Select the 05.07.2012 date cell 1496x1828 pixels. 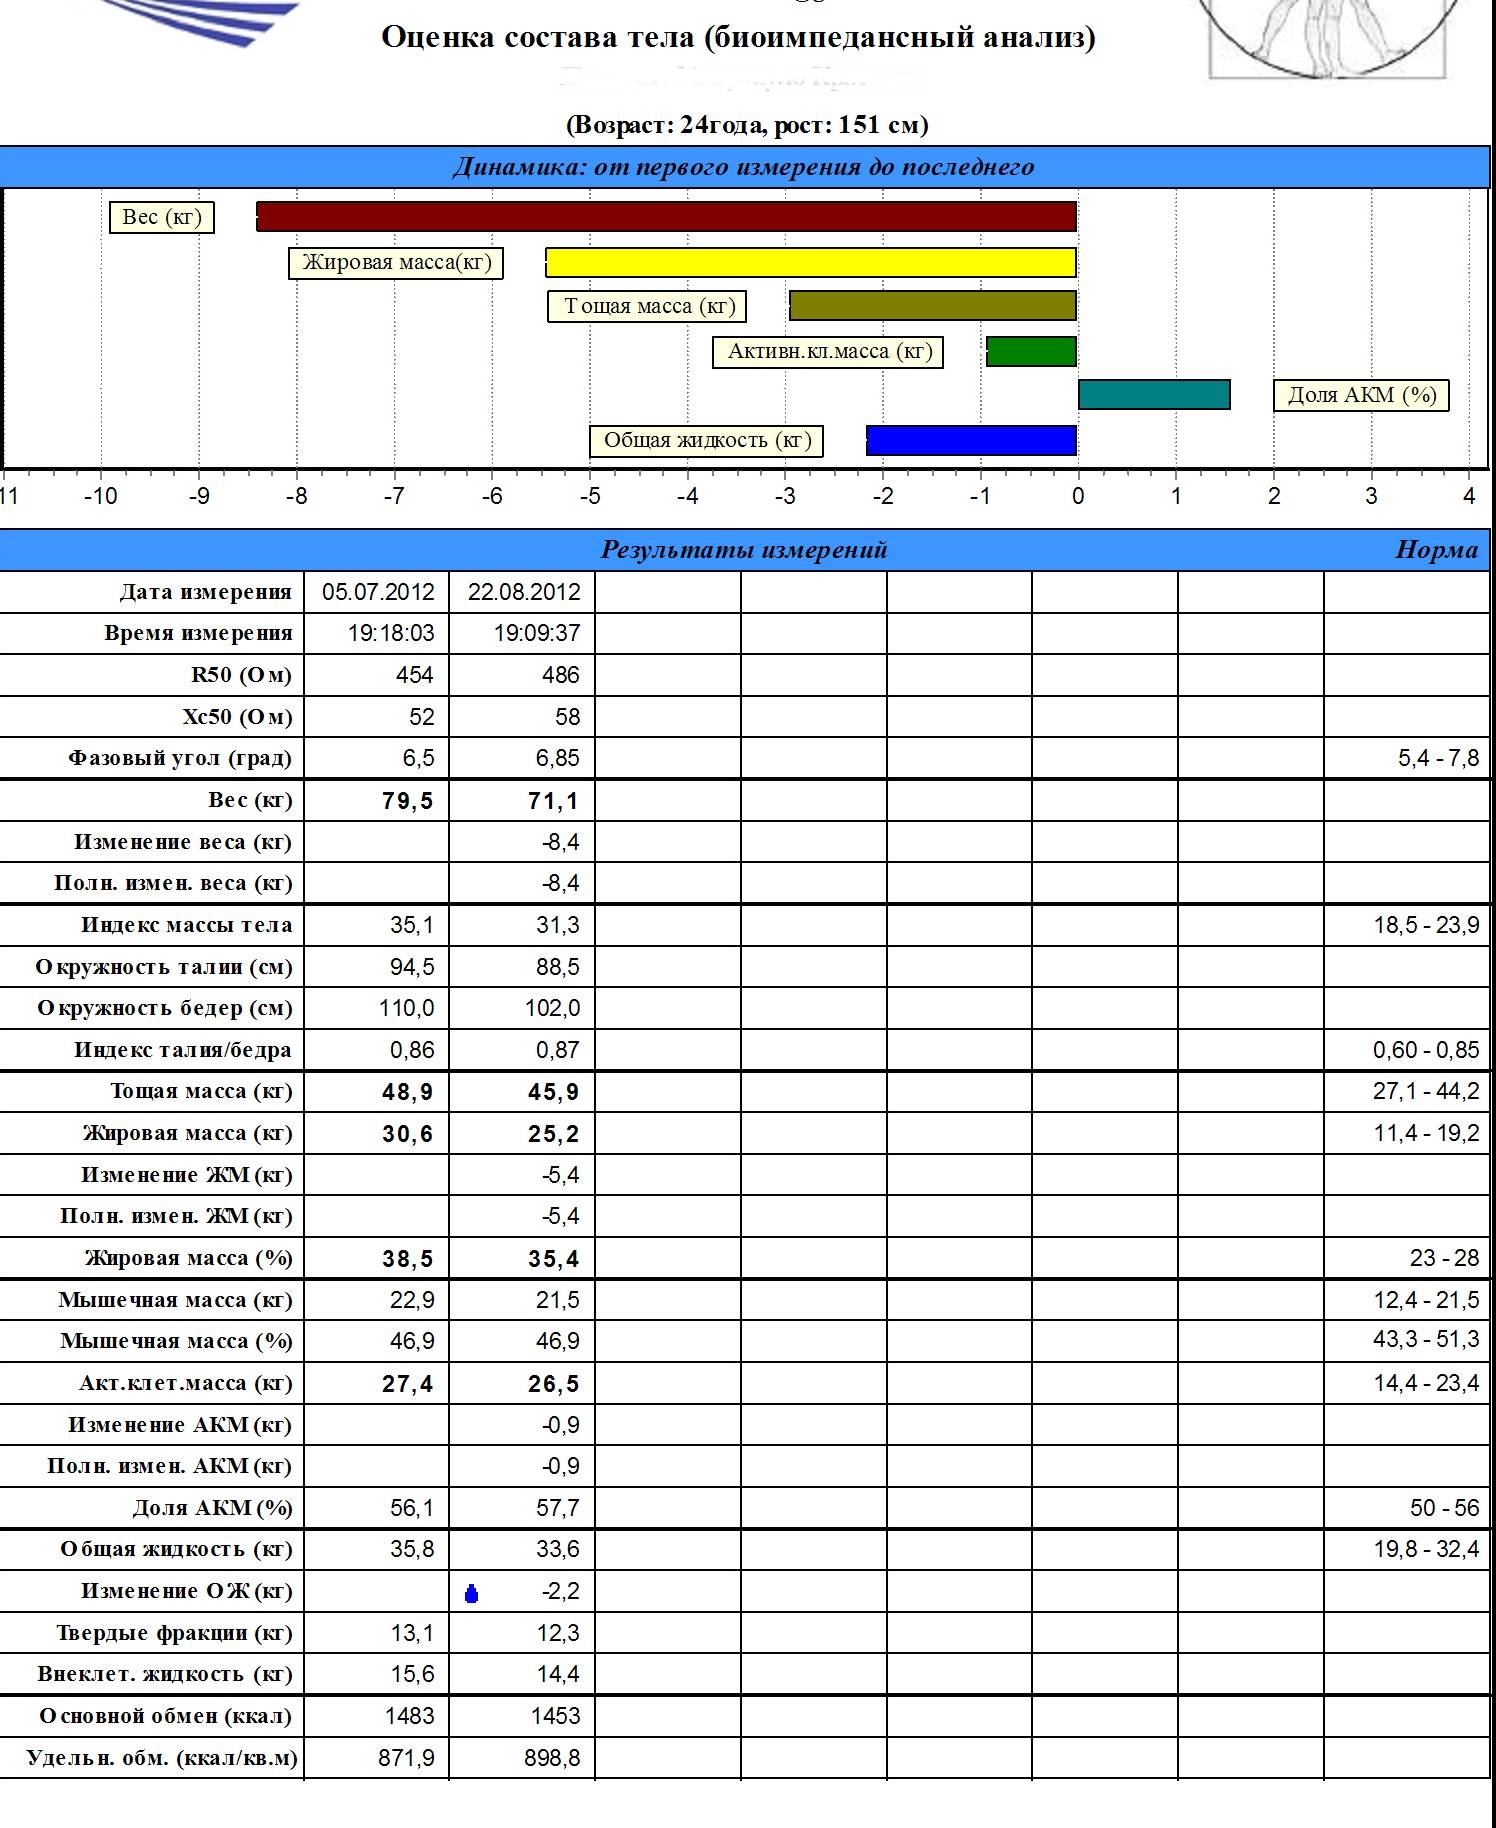coord(378,592)
